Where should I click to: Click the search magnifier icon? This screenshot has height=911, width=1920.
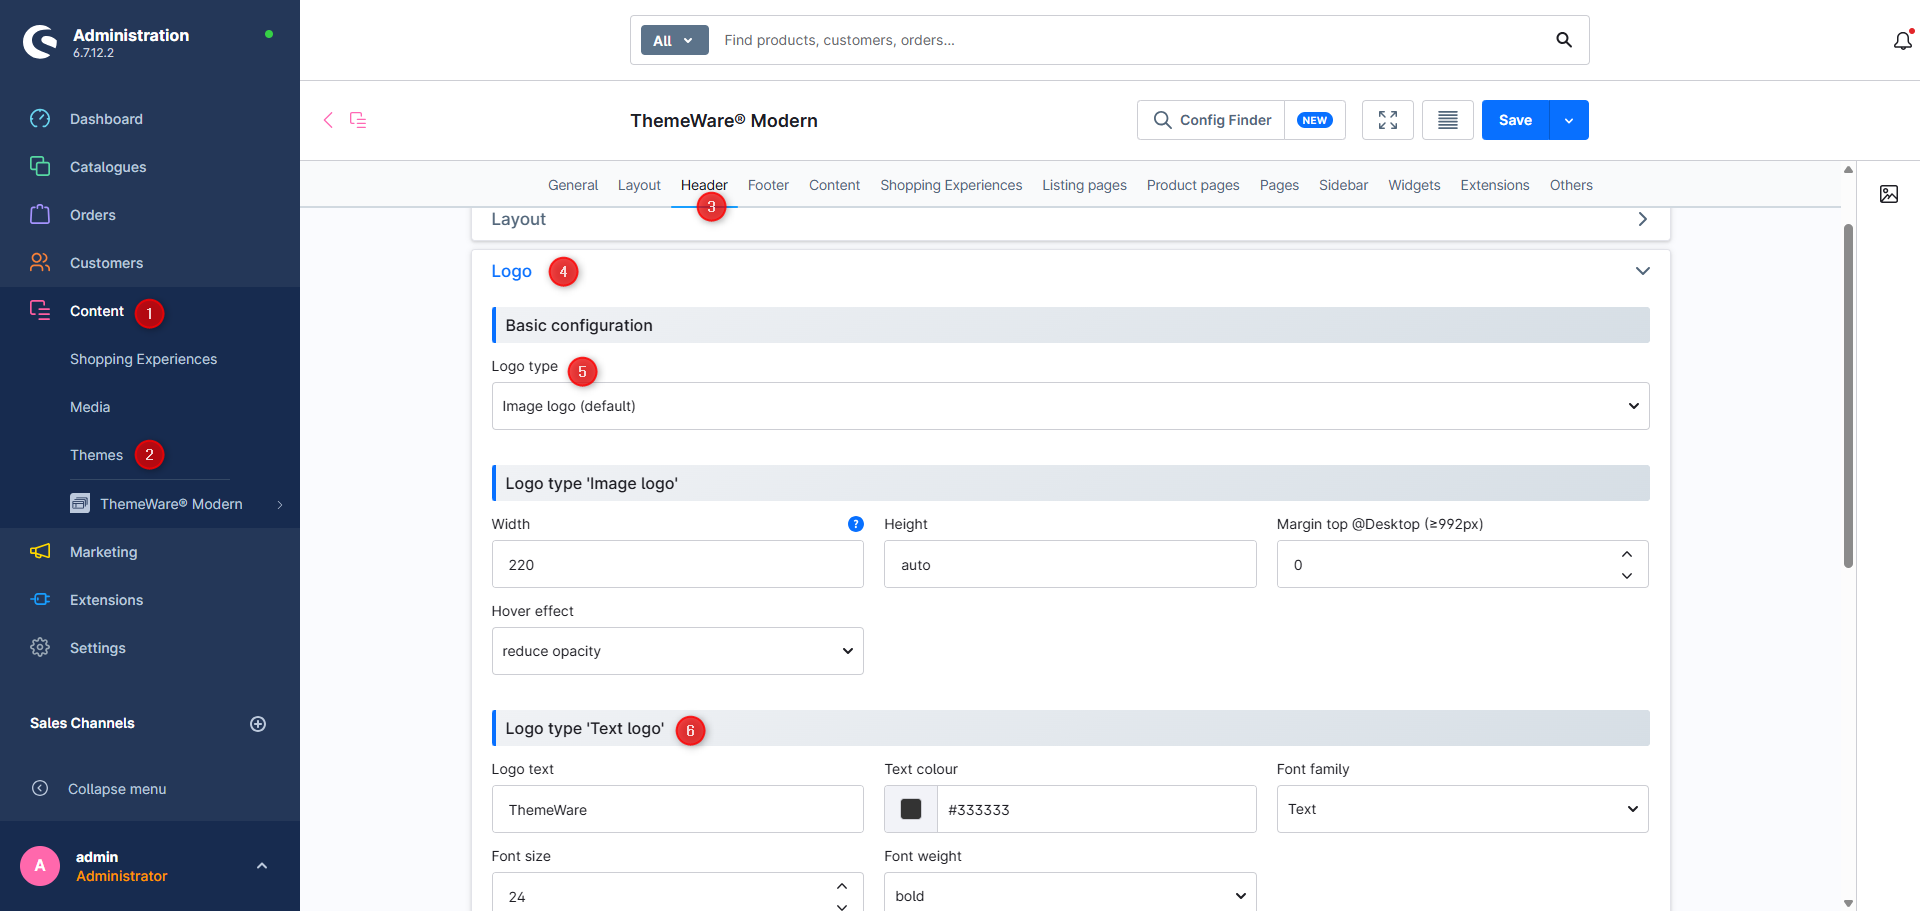(1564, 40)
